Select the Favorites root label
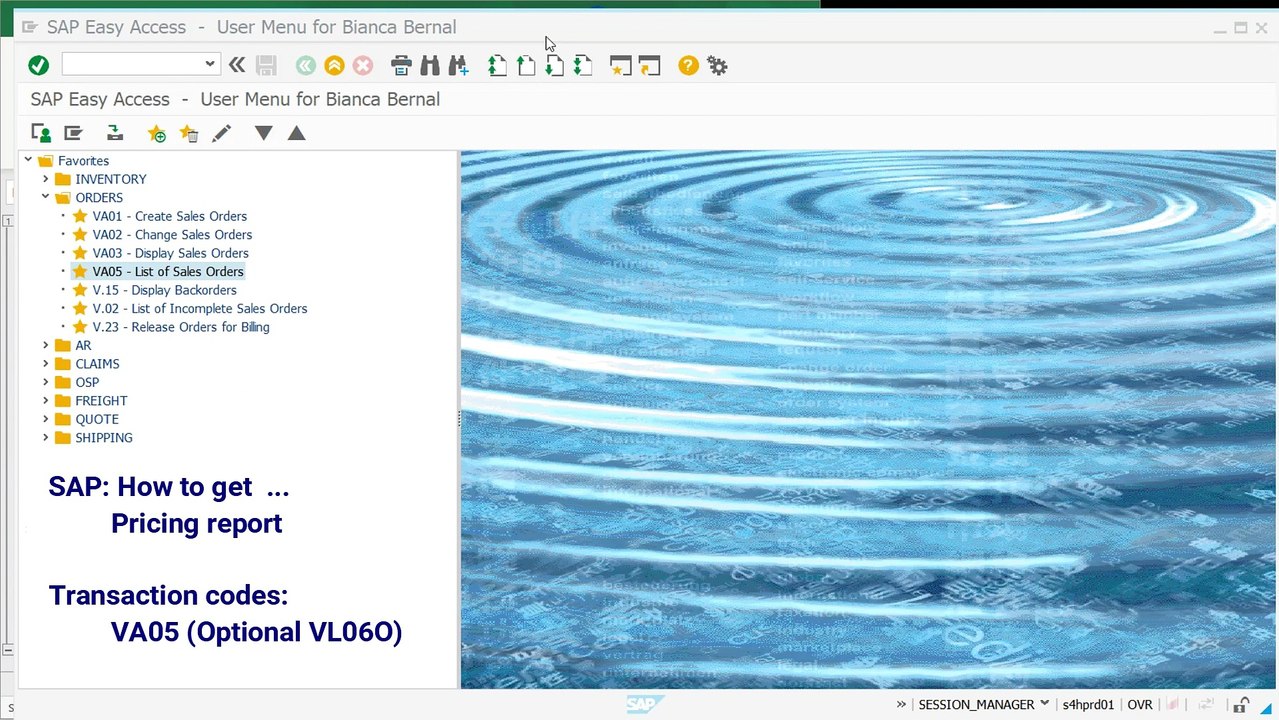This screenshot has height=720, width=1279. pyautogui.click(x=83, y=161)
